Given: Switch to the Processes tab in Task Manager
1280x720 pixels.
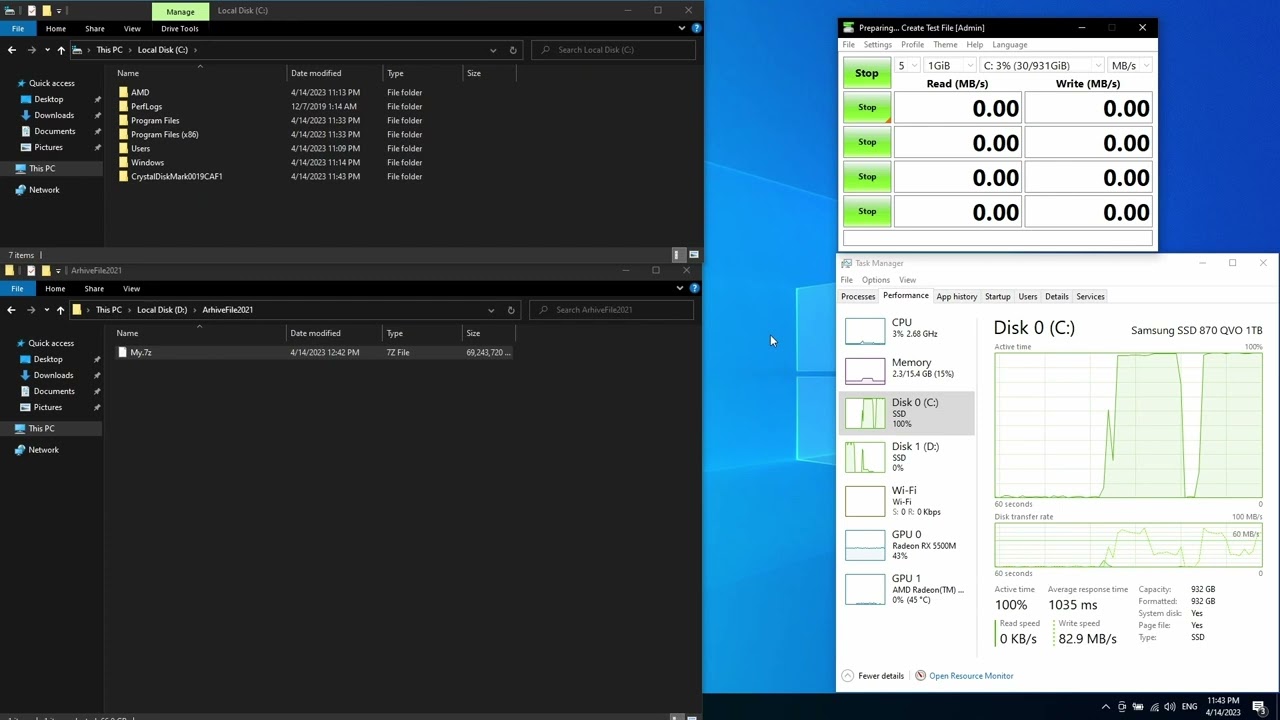Looking at the screenshot, I should click(x=858, y=297).
